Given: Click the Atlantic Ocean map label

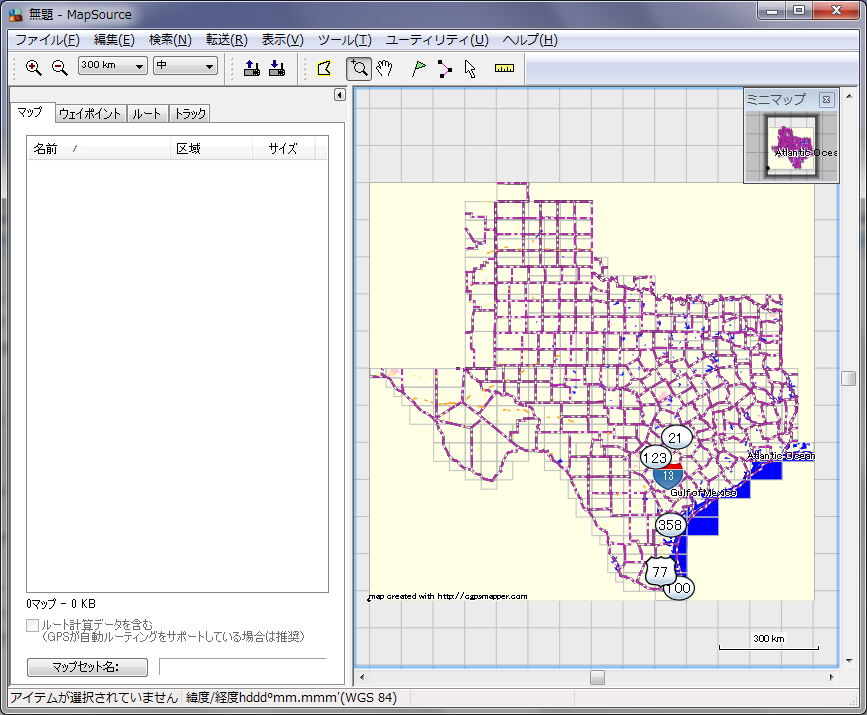Looking at the screenshot, I should [781, 456].
